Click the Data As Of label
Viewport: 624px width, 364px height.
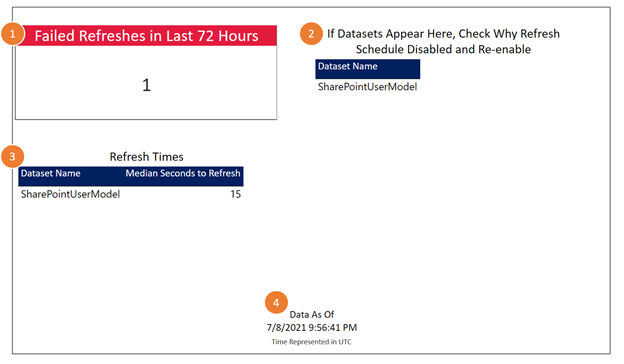pyautogui.click(x=312, y=315)
